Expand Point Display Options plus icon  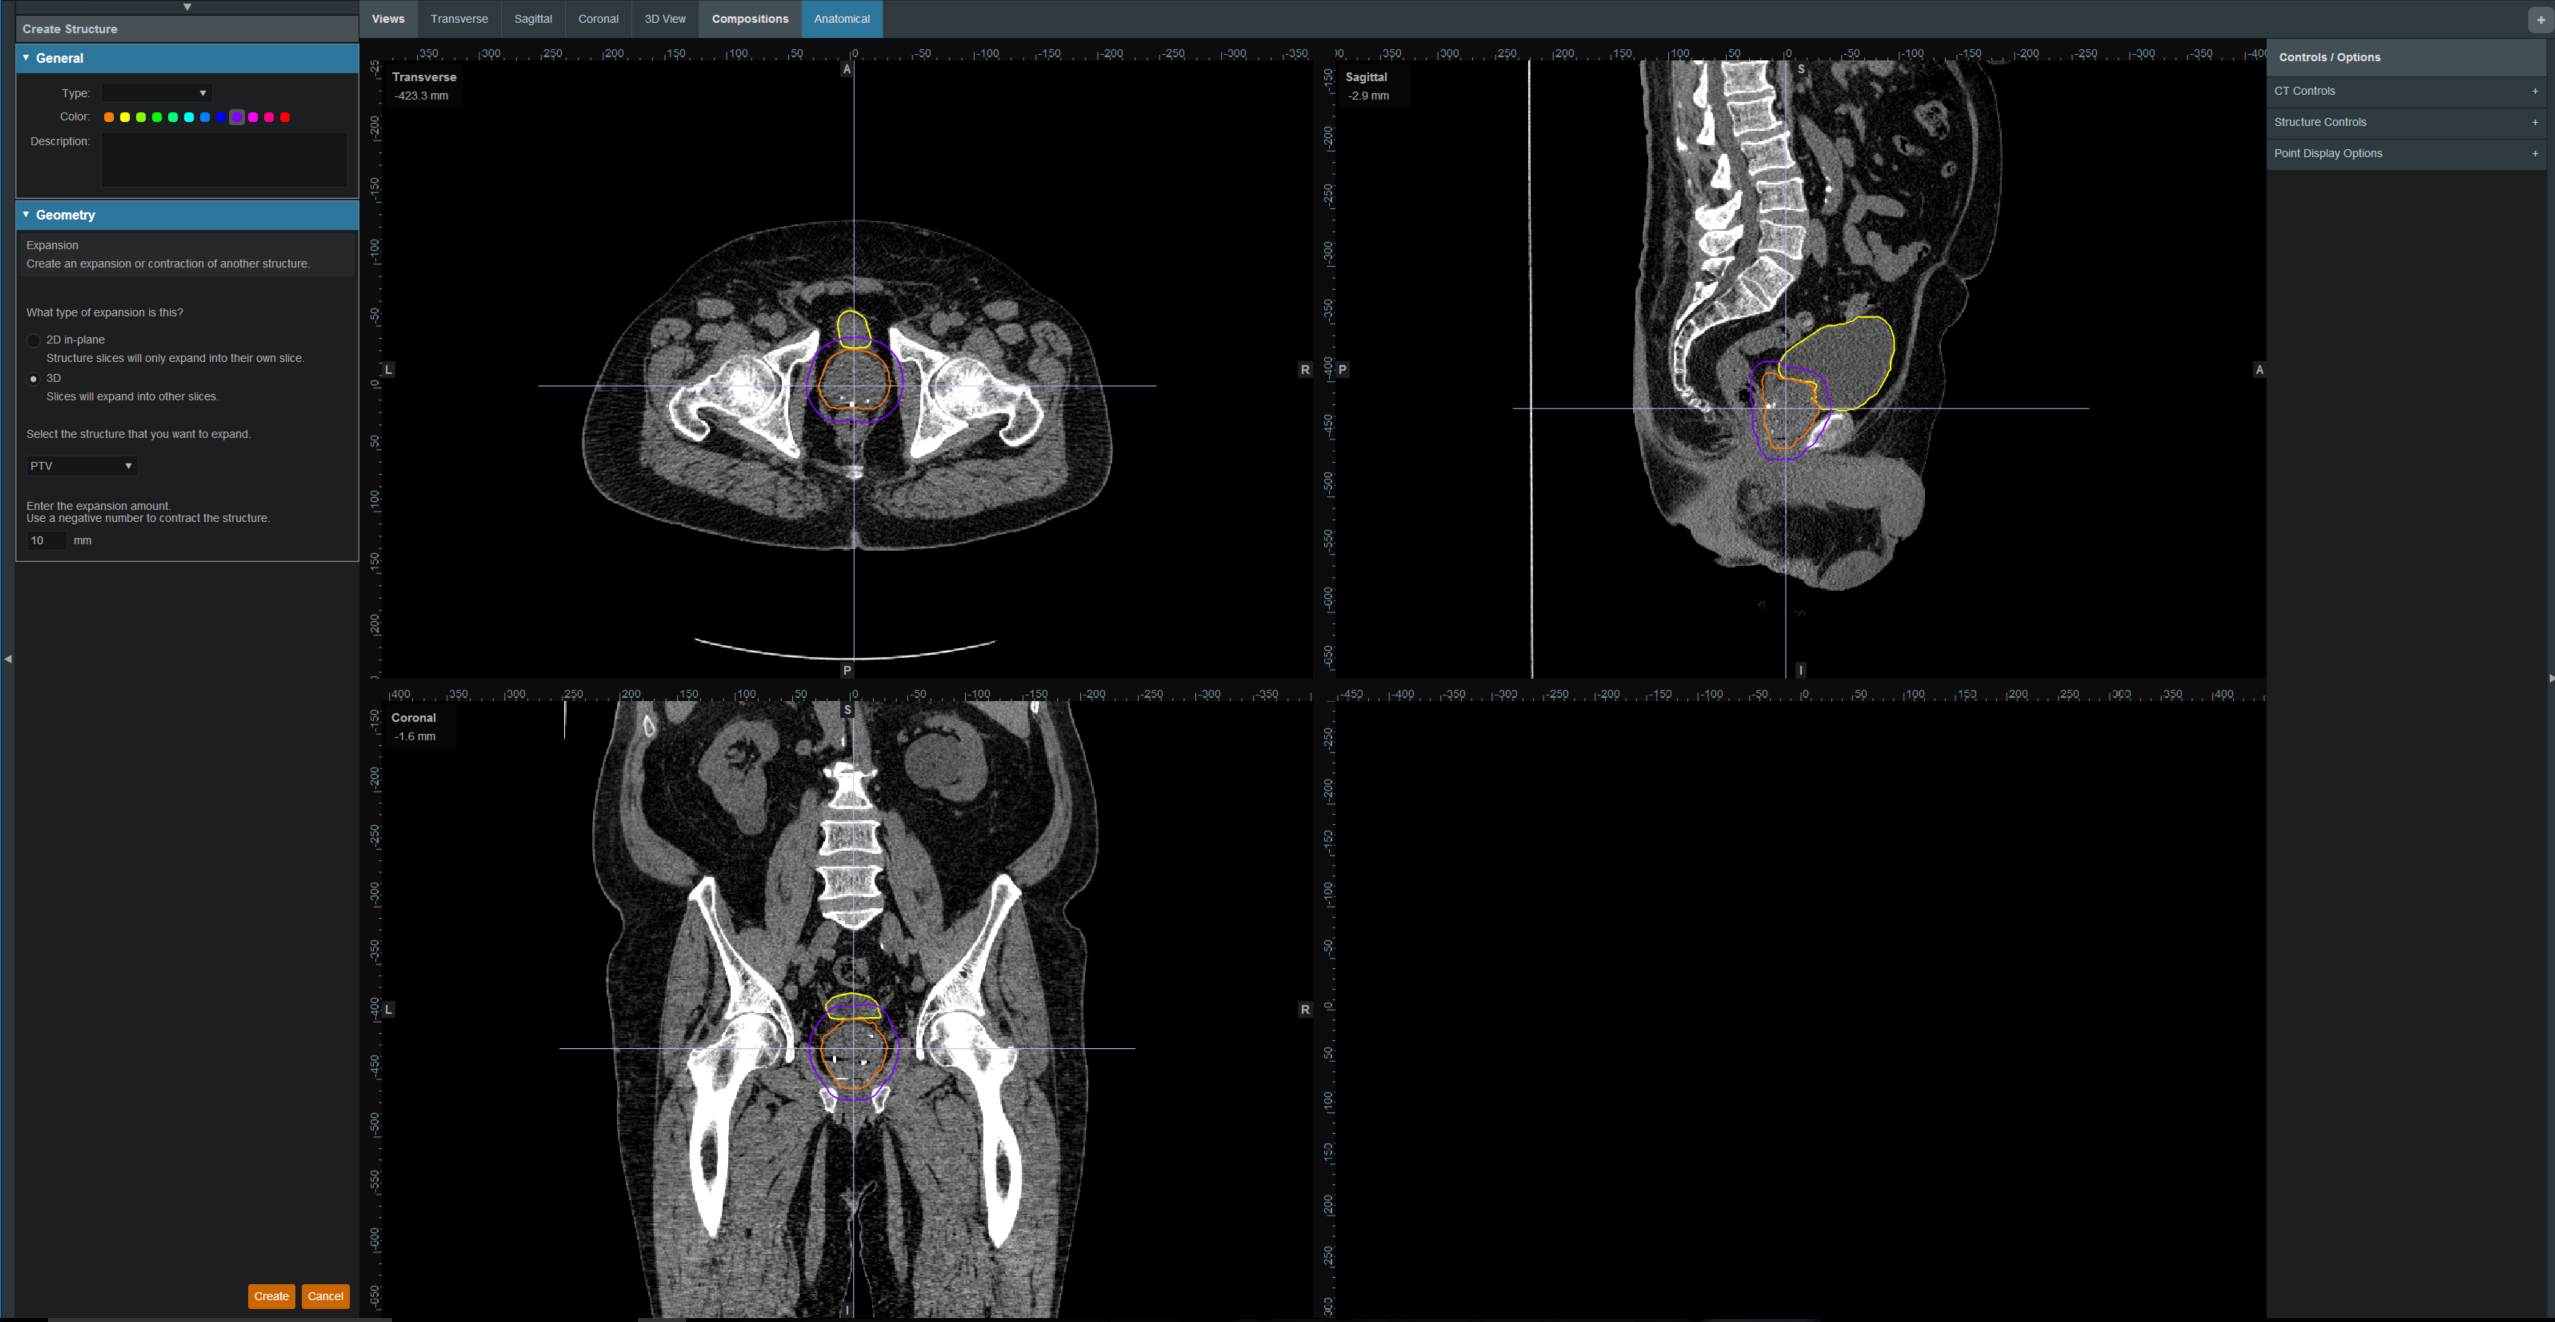point(2534,154)
